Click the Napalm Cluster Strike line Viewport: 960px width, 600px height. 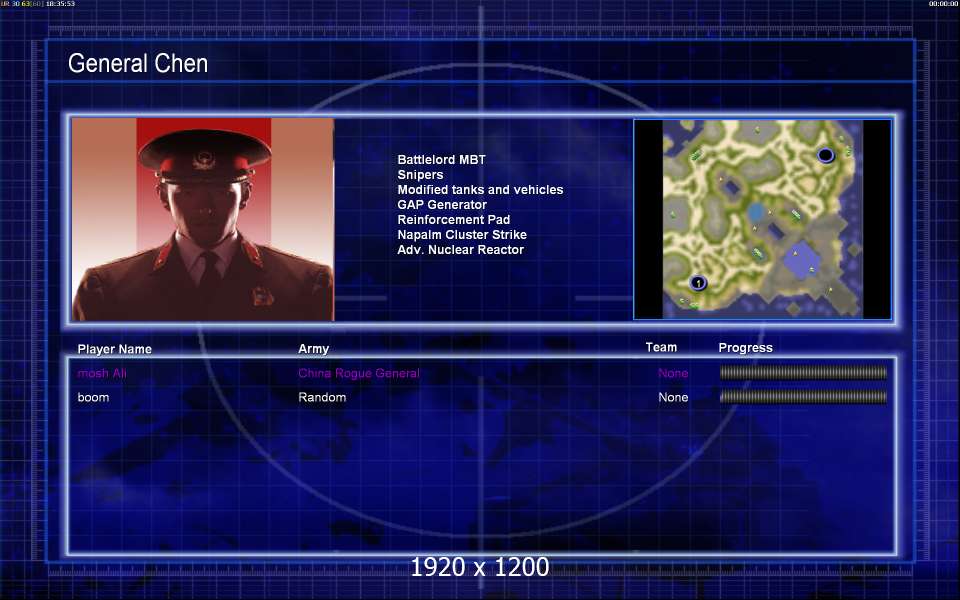[462, 234]
